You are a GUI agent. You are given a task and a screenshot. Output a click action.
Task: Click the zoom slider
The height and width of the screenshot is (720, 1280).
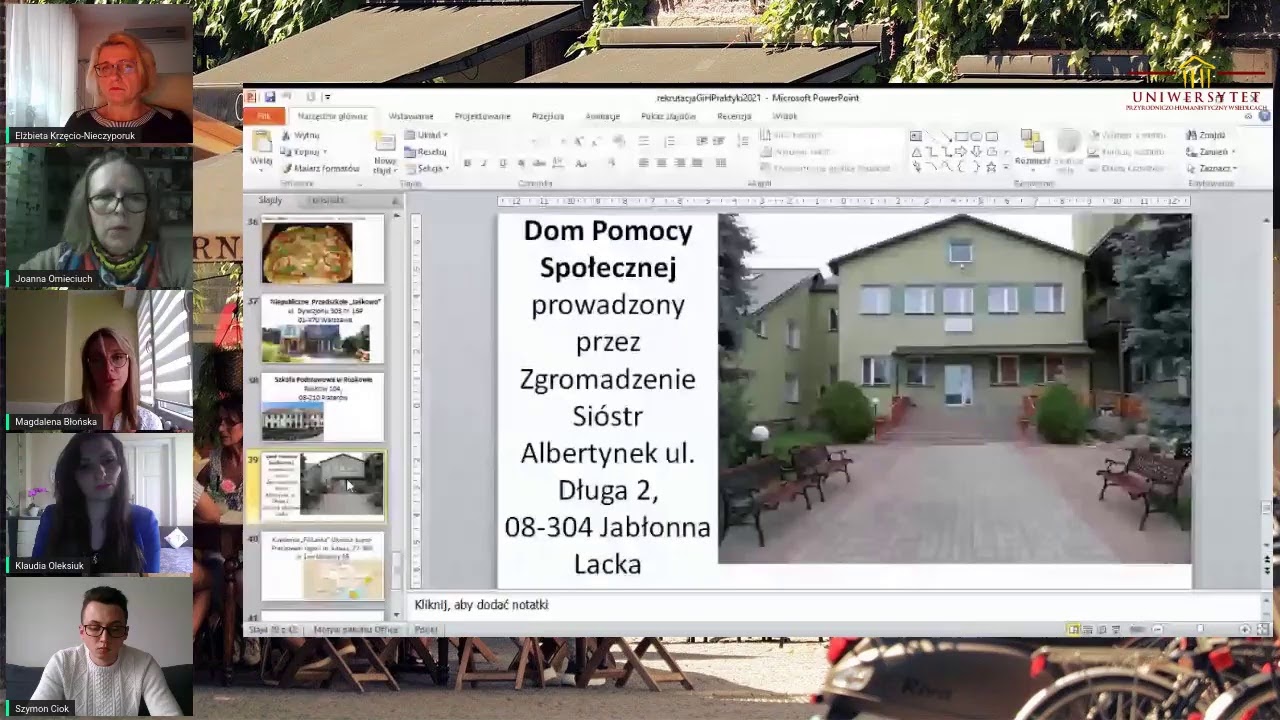coord(1200,629)
